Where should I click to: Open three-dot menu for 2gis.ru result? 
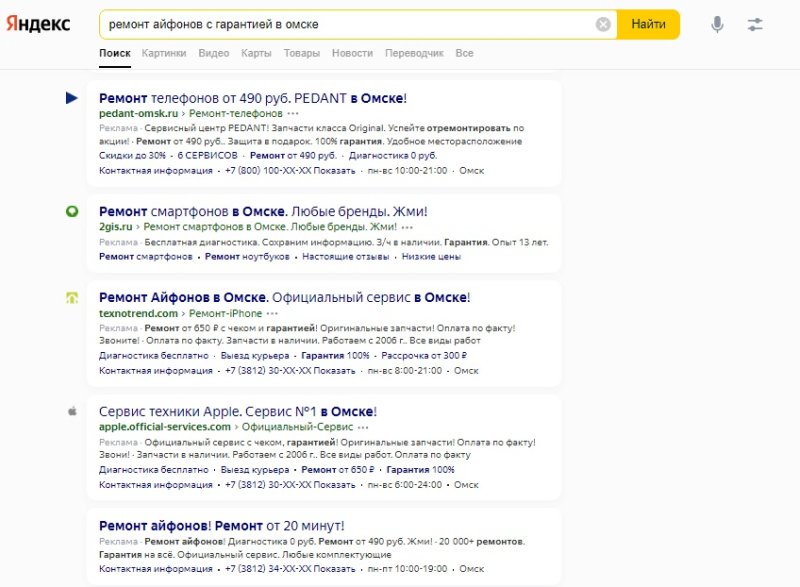pos(408,228)
